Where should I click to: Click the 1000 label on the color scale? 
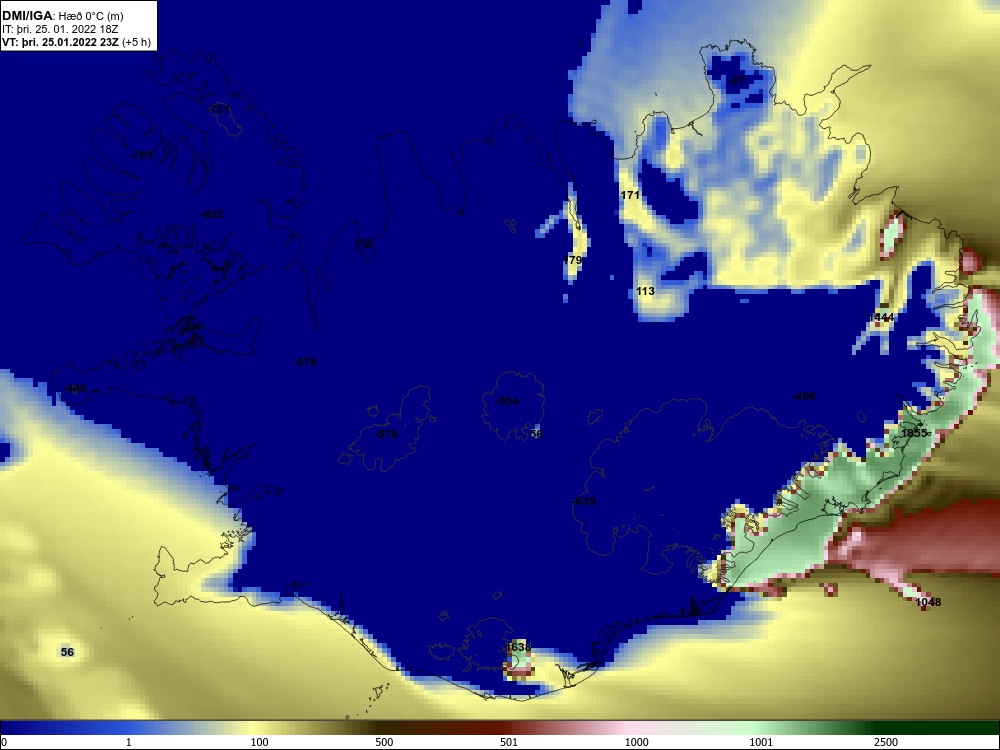tap(636, 742)
